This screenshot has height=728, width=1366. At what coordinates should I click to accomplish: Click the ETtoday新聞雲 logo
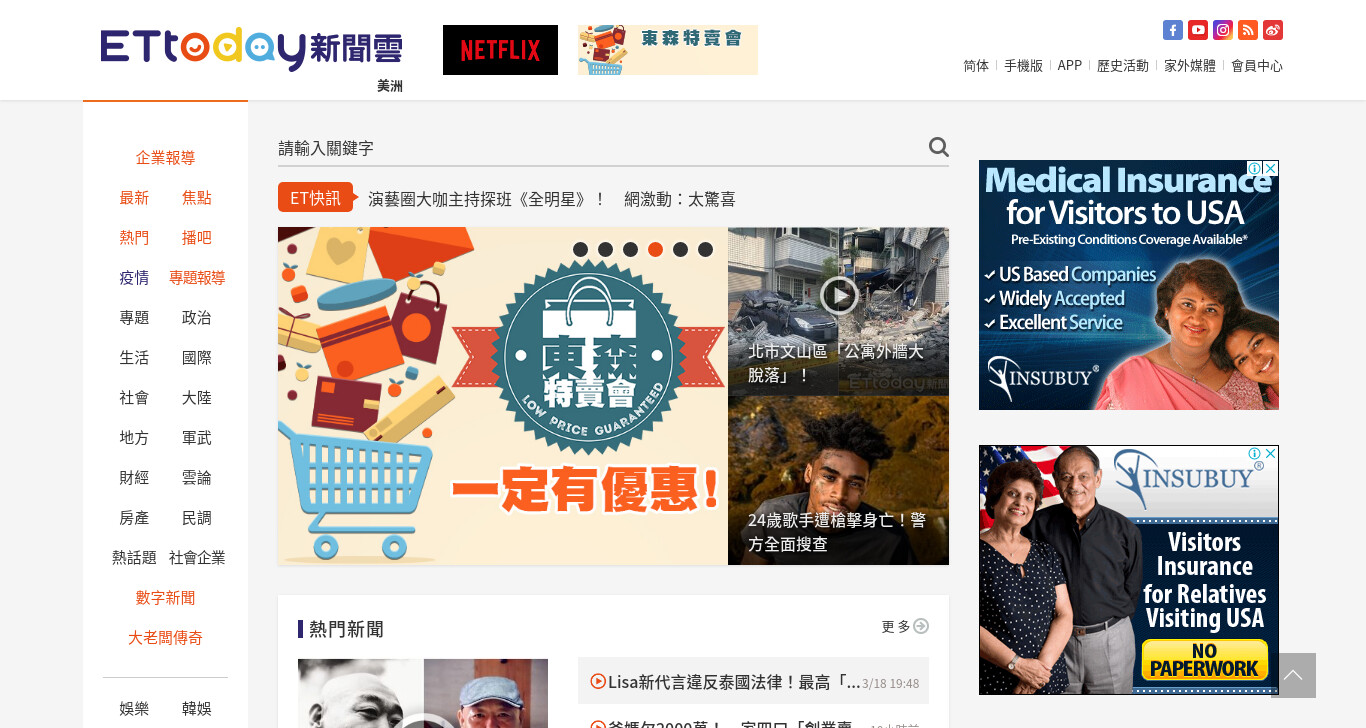252,49
